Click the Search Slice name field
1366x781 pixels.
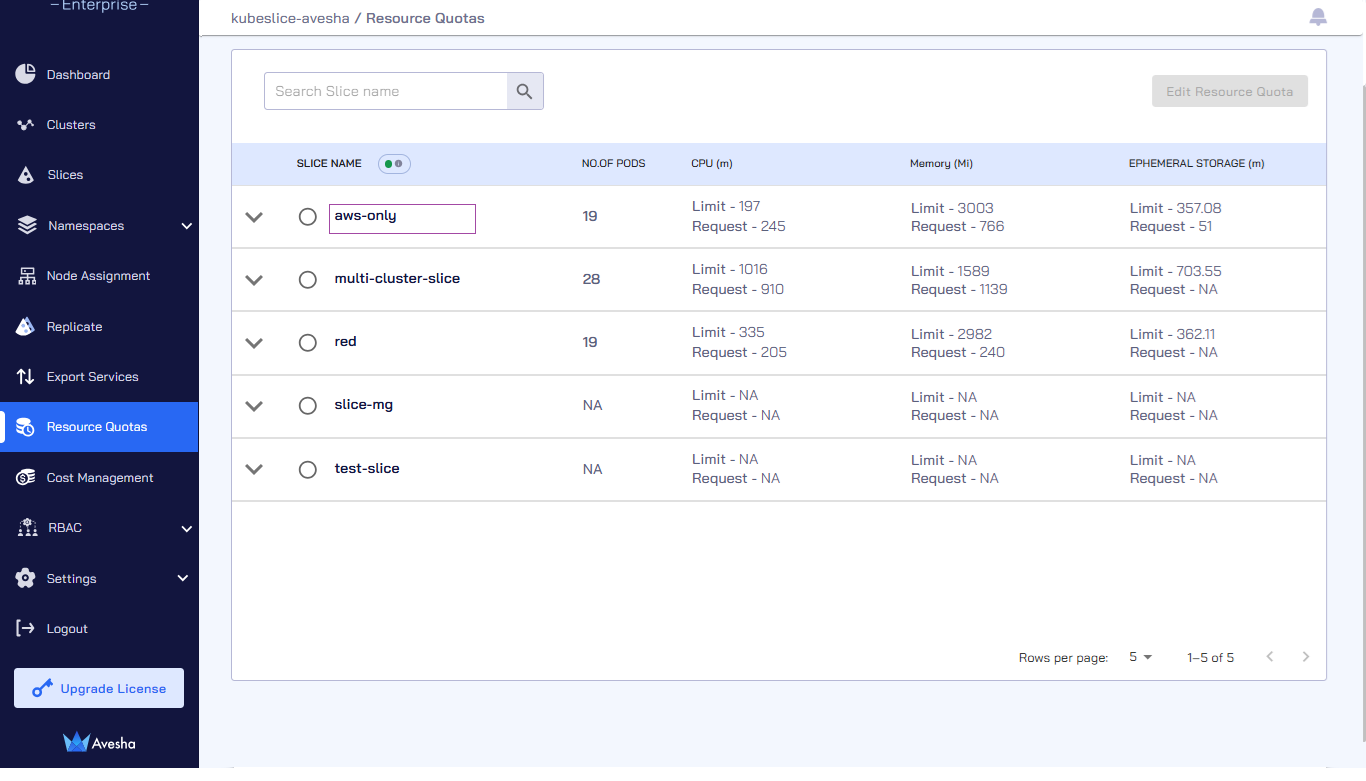click(x=386, y=91)
